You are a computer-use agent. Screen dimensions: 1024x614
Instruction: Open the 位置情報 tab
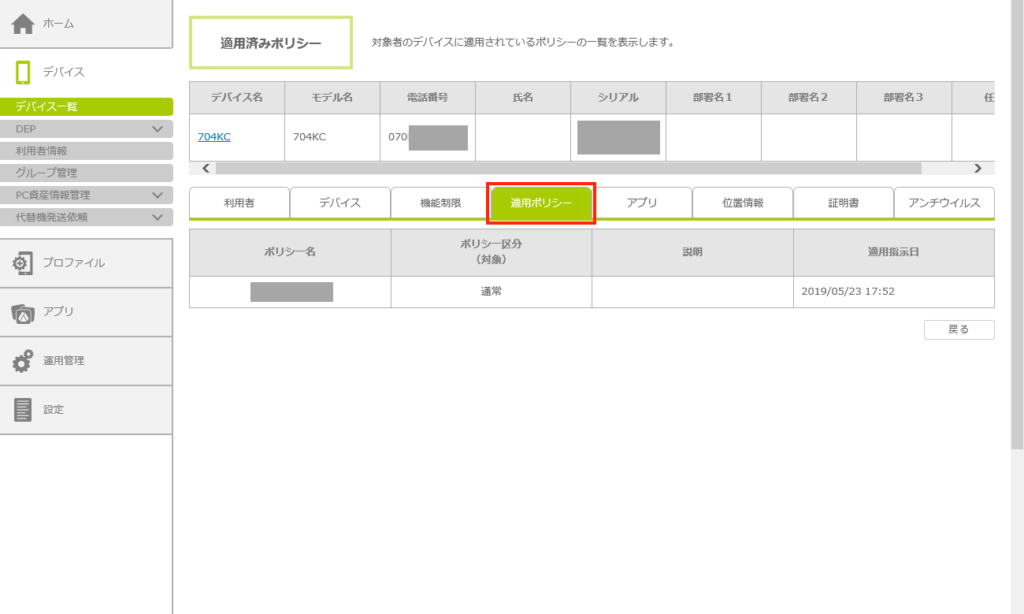point(742,203)
